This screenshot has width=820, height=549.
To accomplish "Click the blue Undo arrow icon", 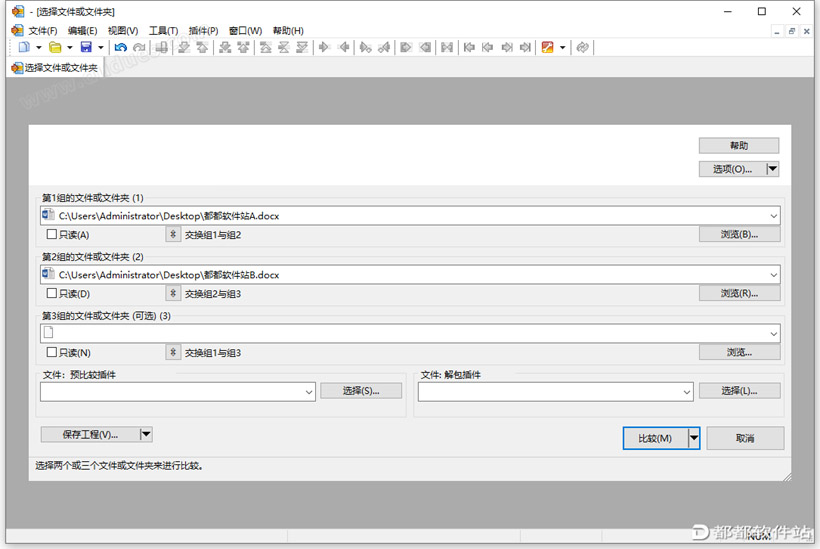I will pyautogui.click(x=121, y=48).
